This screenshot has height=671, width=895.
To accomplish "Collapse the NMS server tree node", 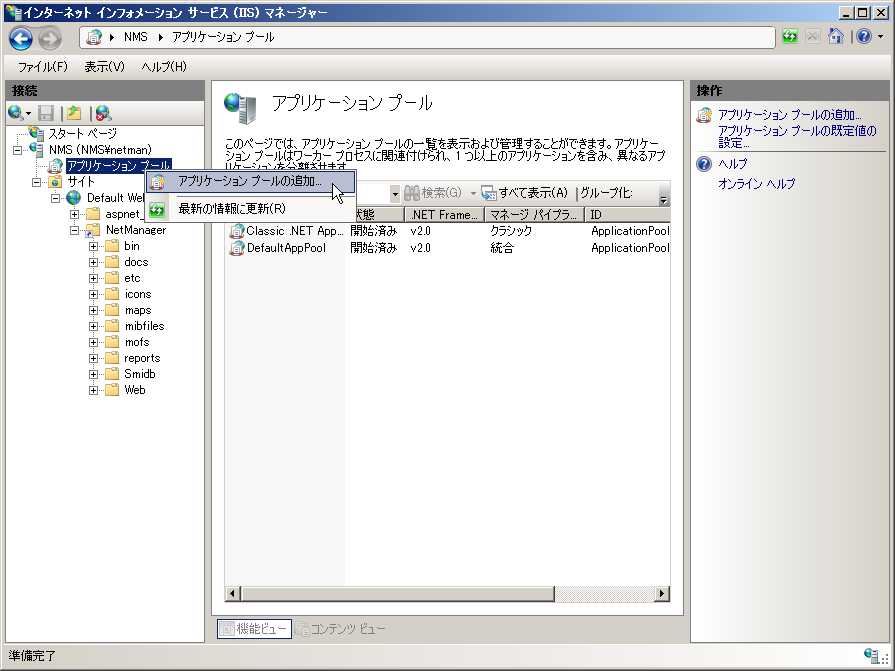I will point(18,150).
